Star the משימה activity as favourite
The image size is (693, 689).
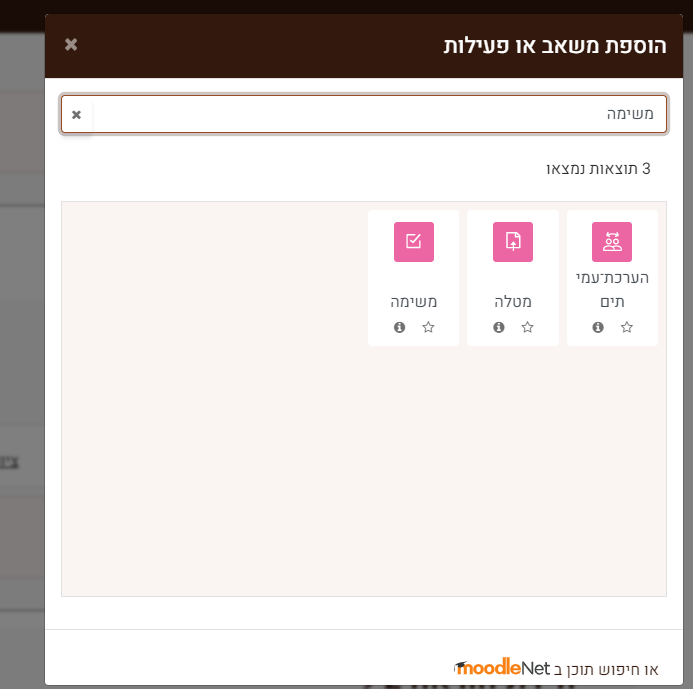coord(428,327)
